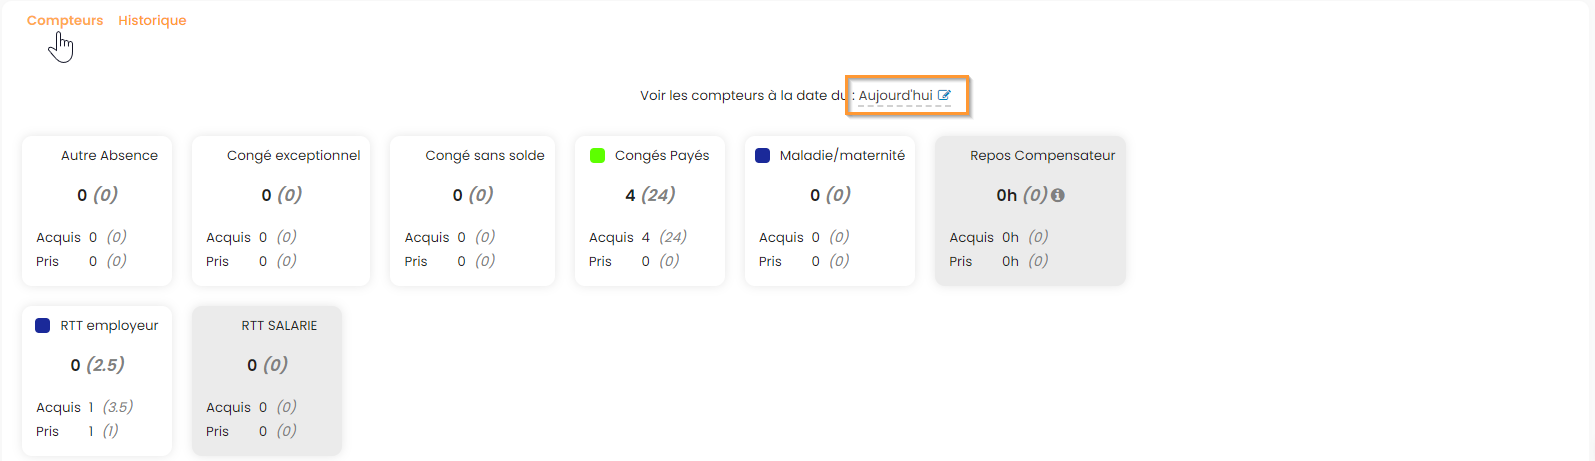This screenshot has height=461, width=1595.
Task: Click the blue RTT employeur color square
Action: click(42, 325)
